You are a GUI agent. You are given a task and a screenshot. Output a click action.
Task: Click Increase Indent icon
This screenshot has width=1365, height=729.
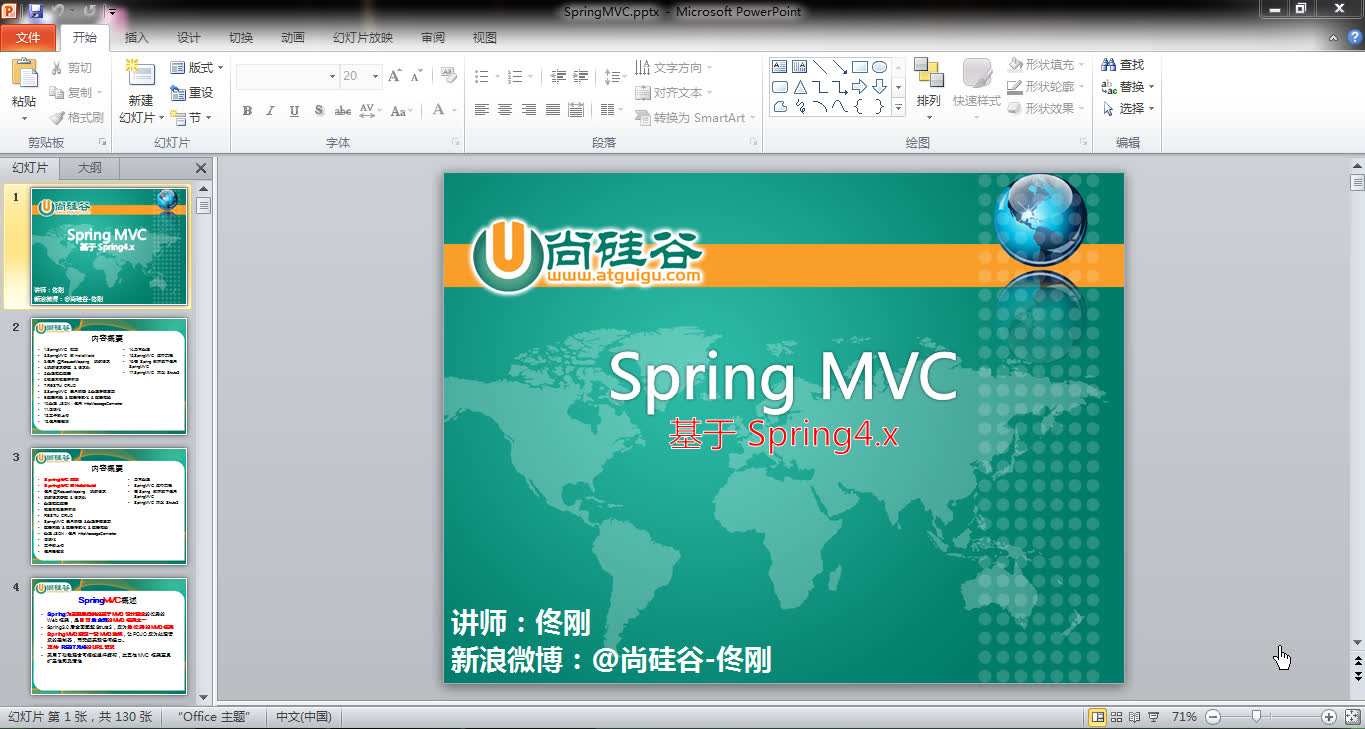581,76
